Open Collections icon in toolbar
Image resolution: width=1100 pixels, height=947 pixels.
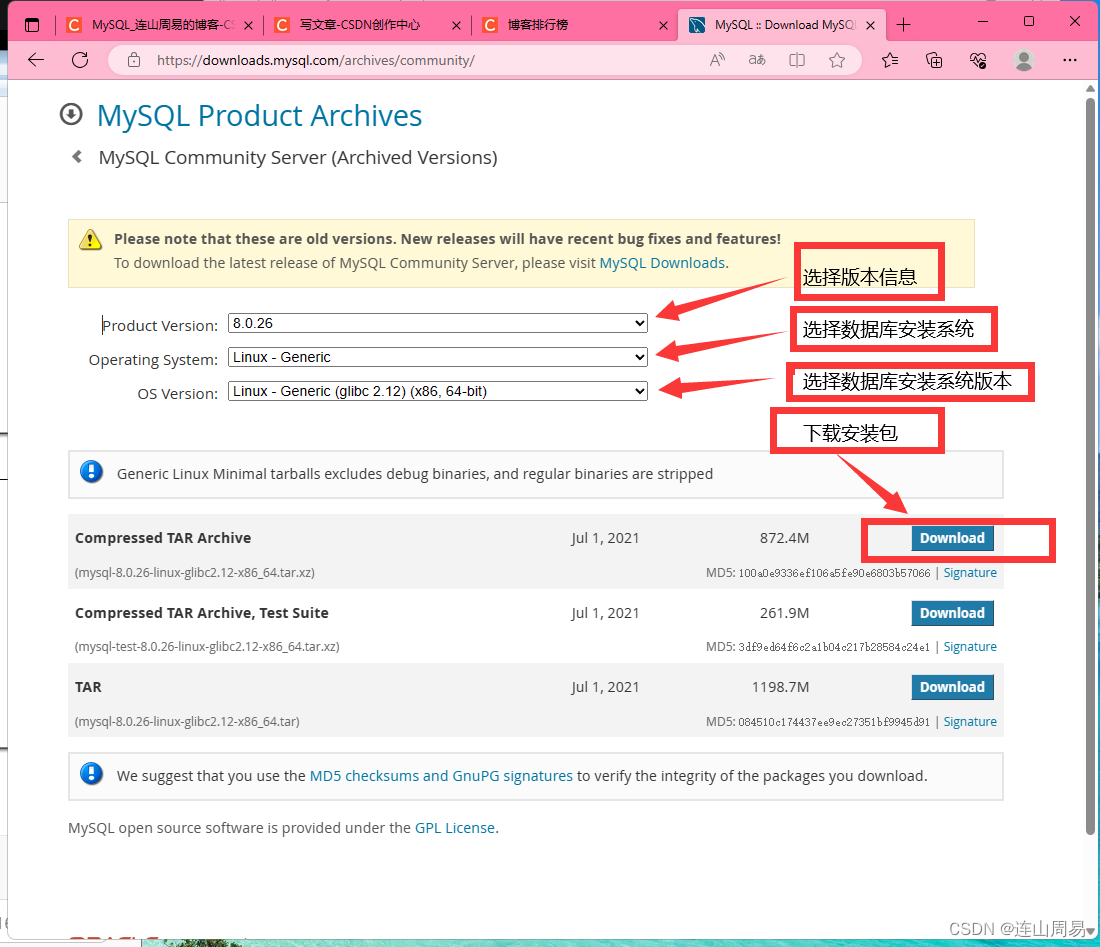(x=934, y=60)
